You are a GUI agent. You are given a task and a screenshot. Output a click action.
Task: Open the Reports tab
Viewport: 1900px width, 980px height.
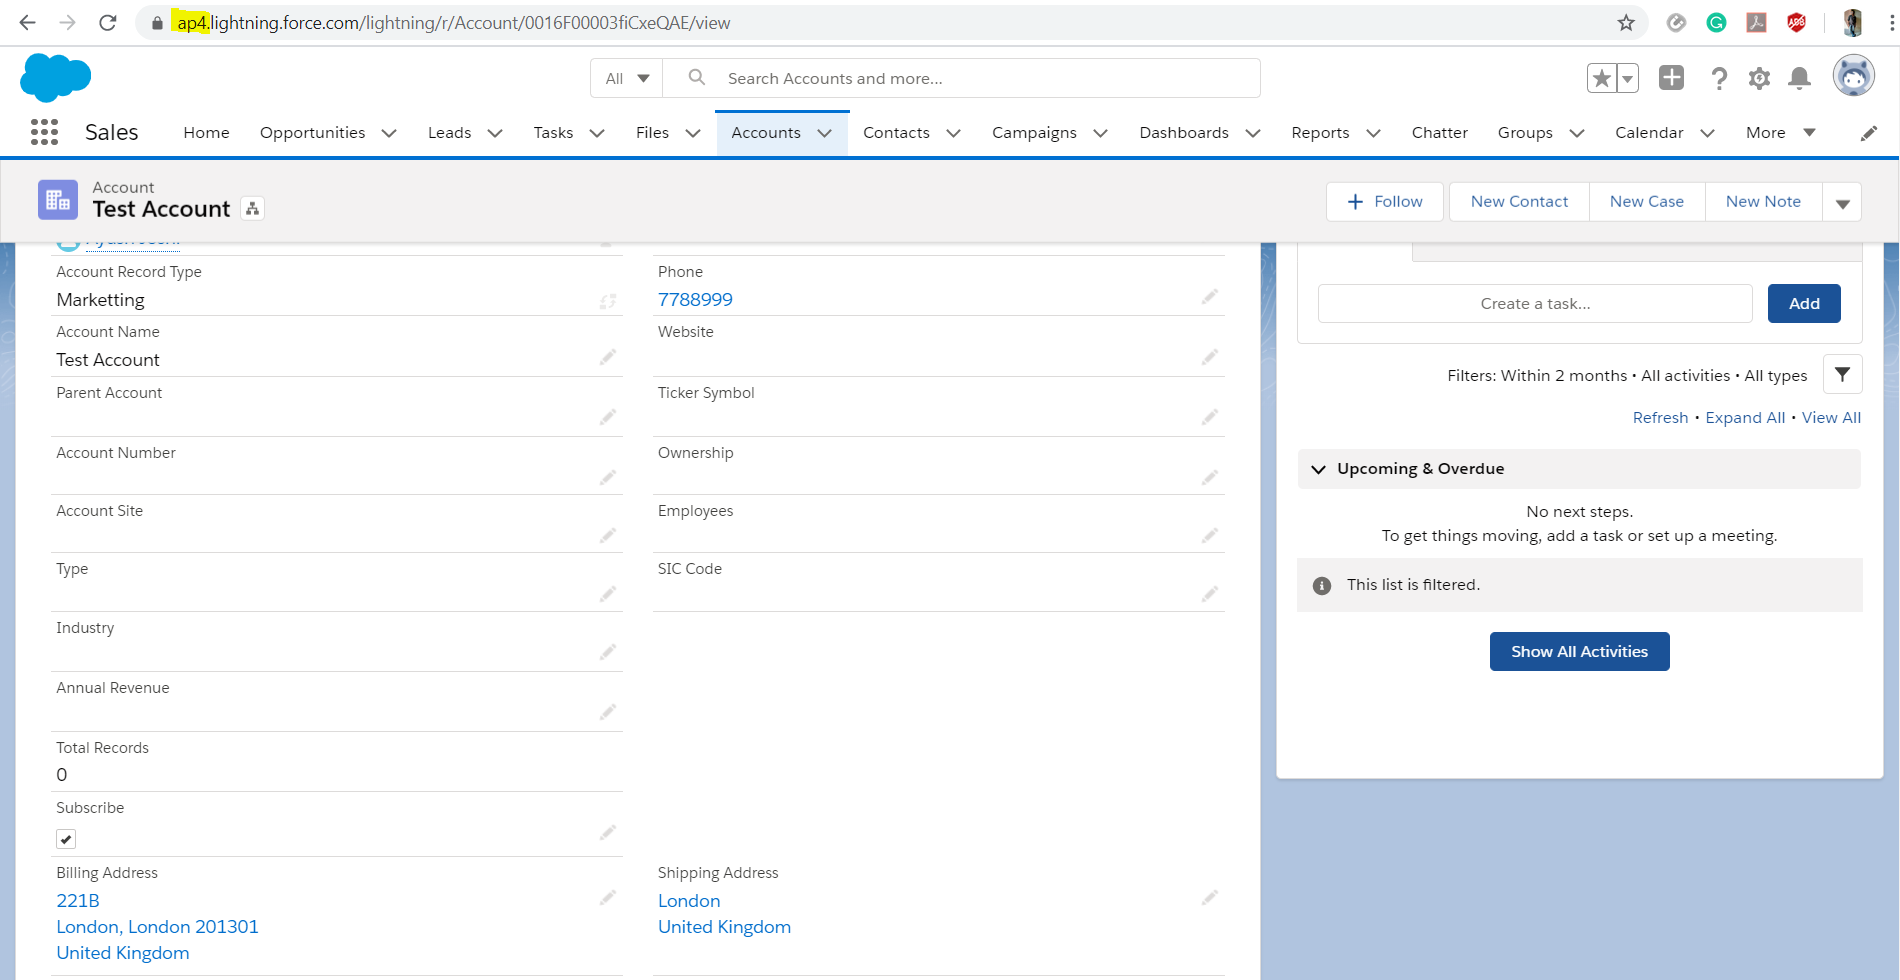(1320, 132)
